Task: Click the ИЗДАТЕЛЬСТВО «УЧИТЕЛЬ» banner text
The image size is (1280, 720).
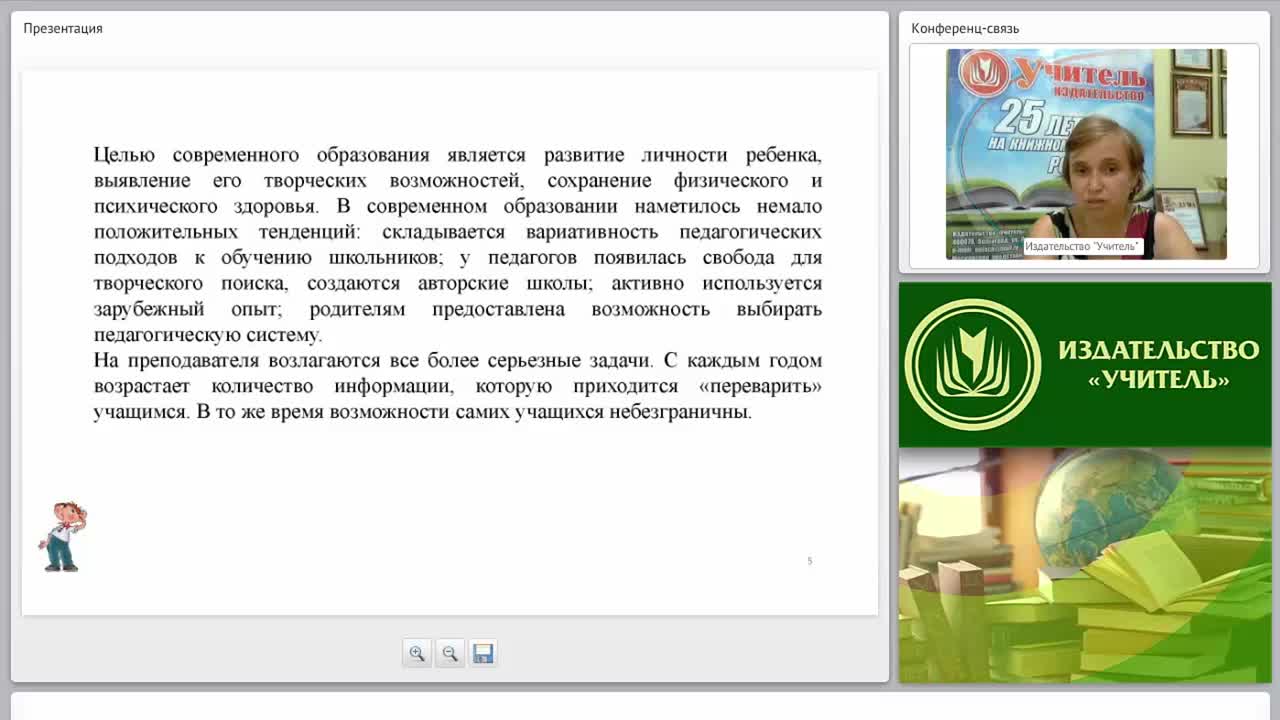Action: click(1158, 364)
